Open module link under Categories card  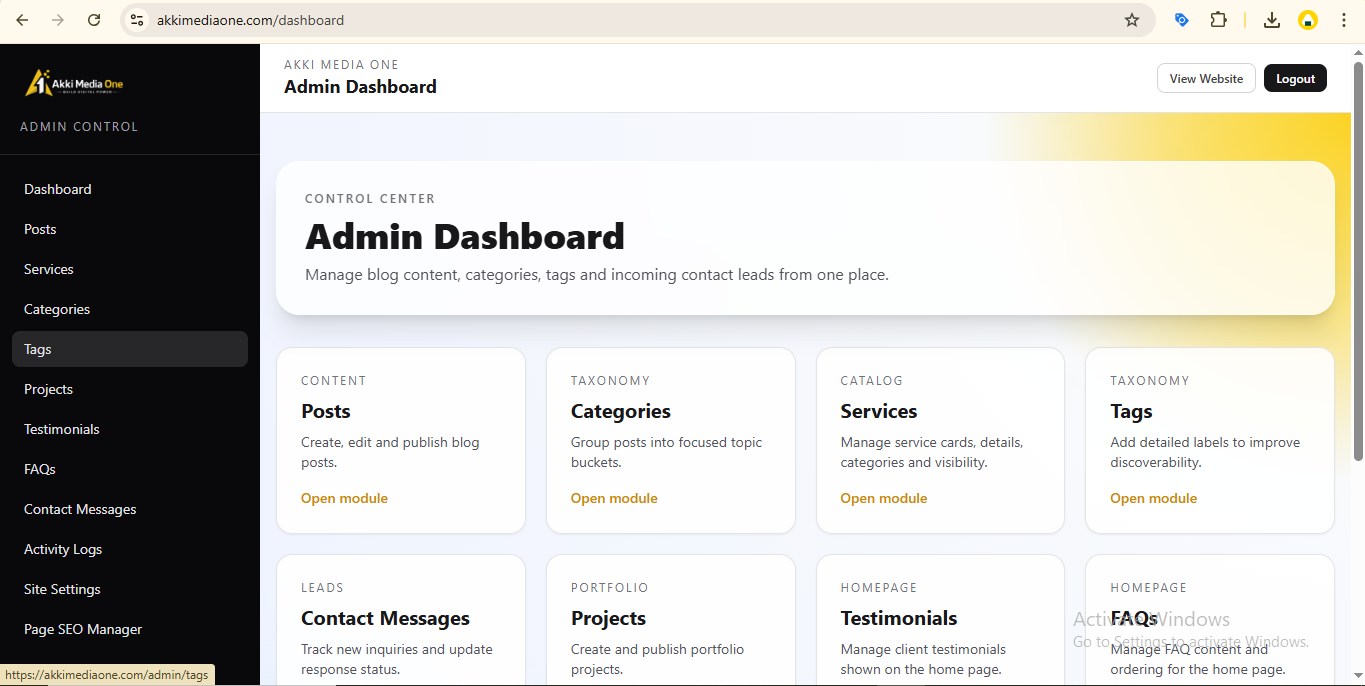point(614,497)
